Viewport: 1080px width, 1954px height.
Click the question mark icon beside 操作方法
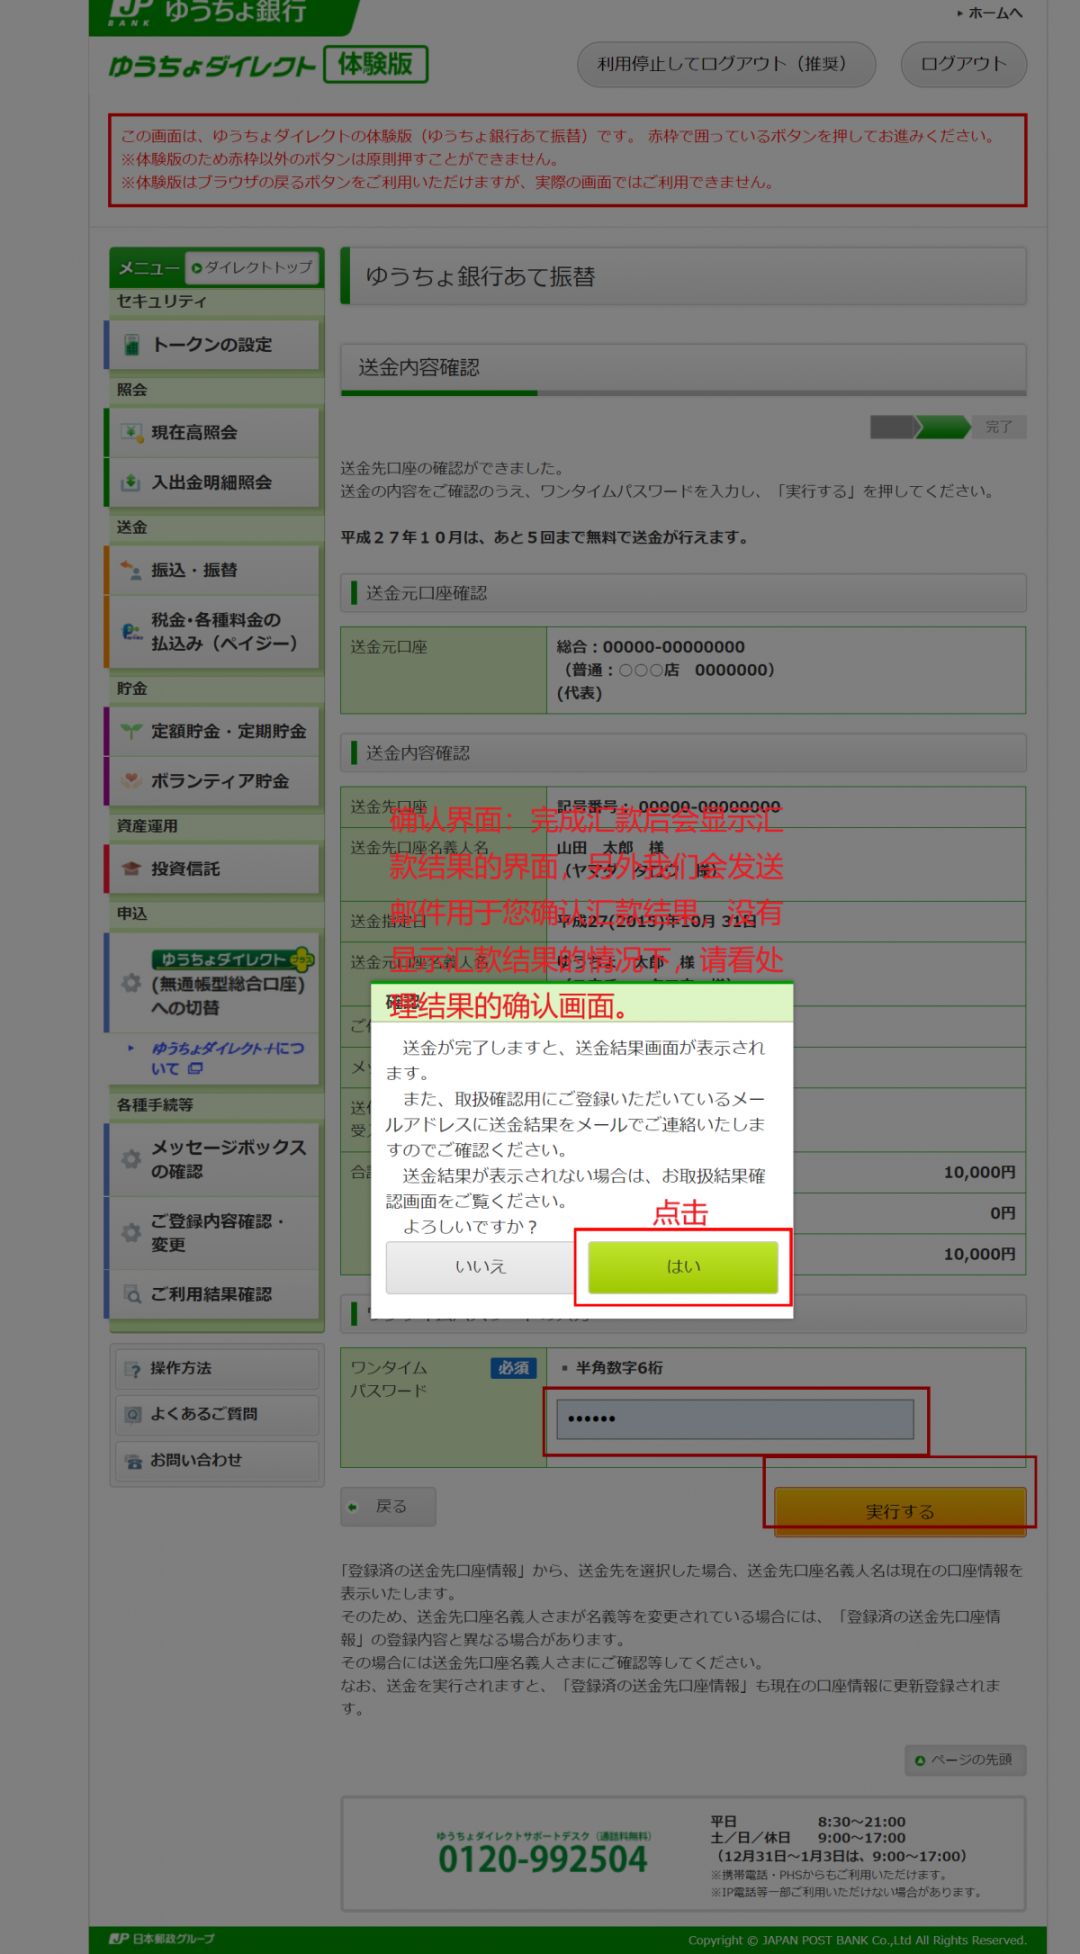click(134, 1369)
